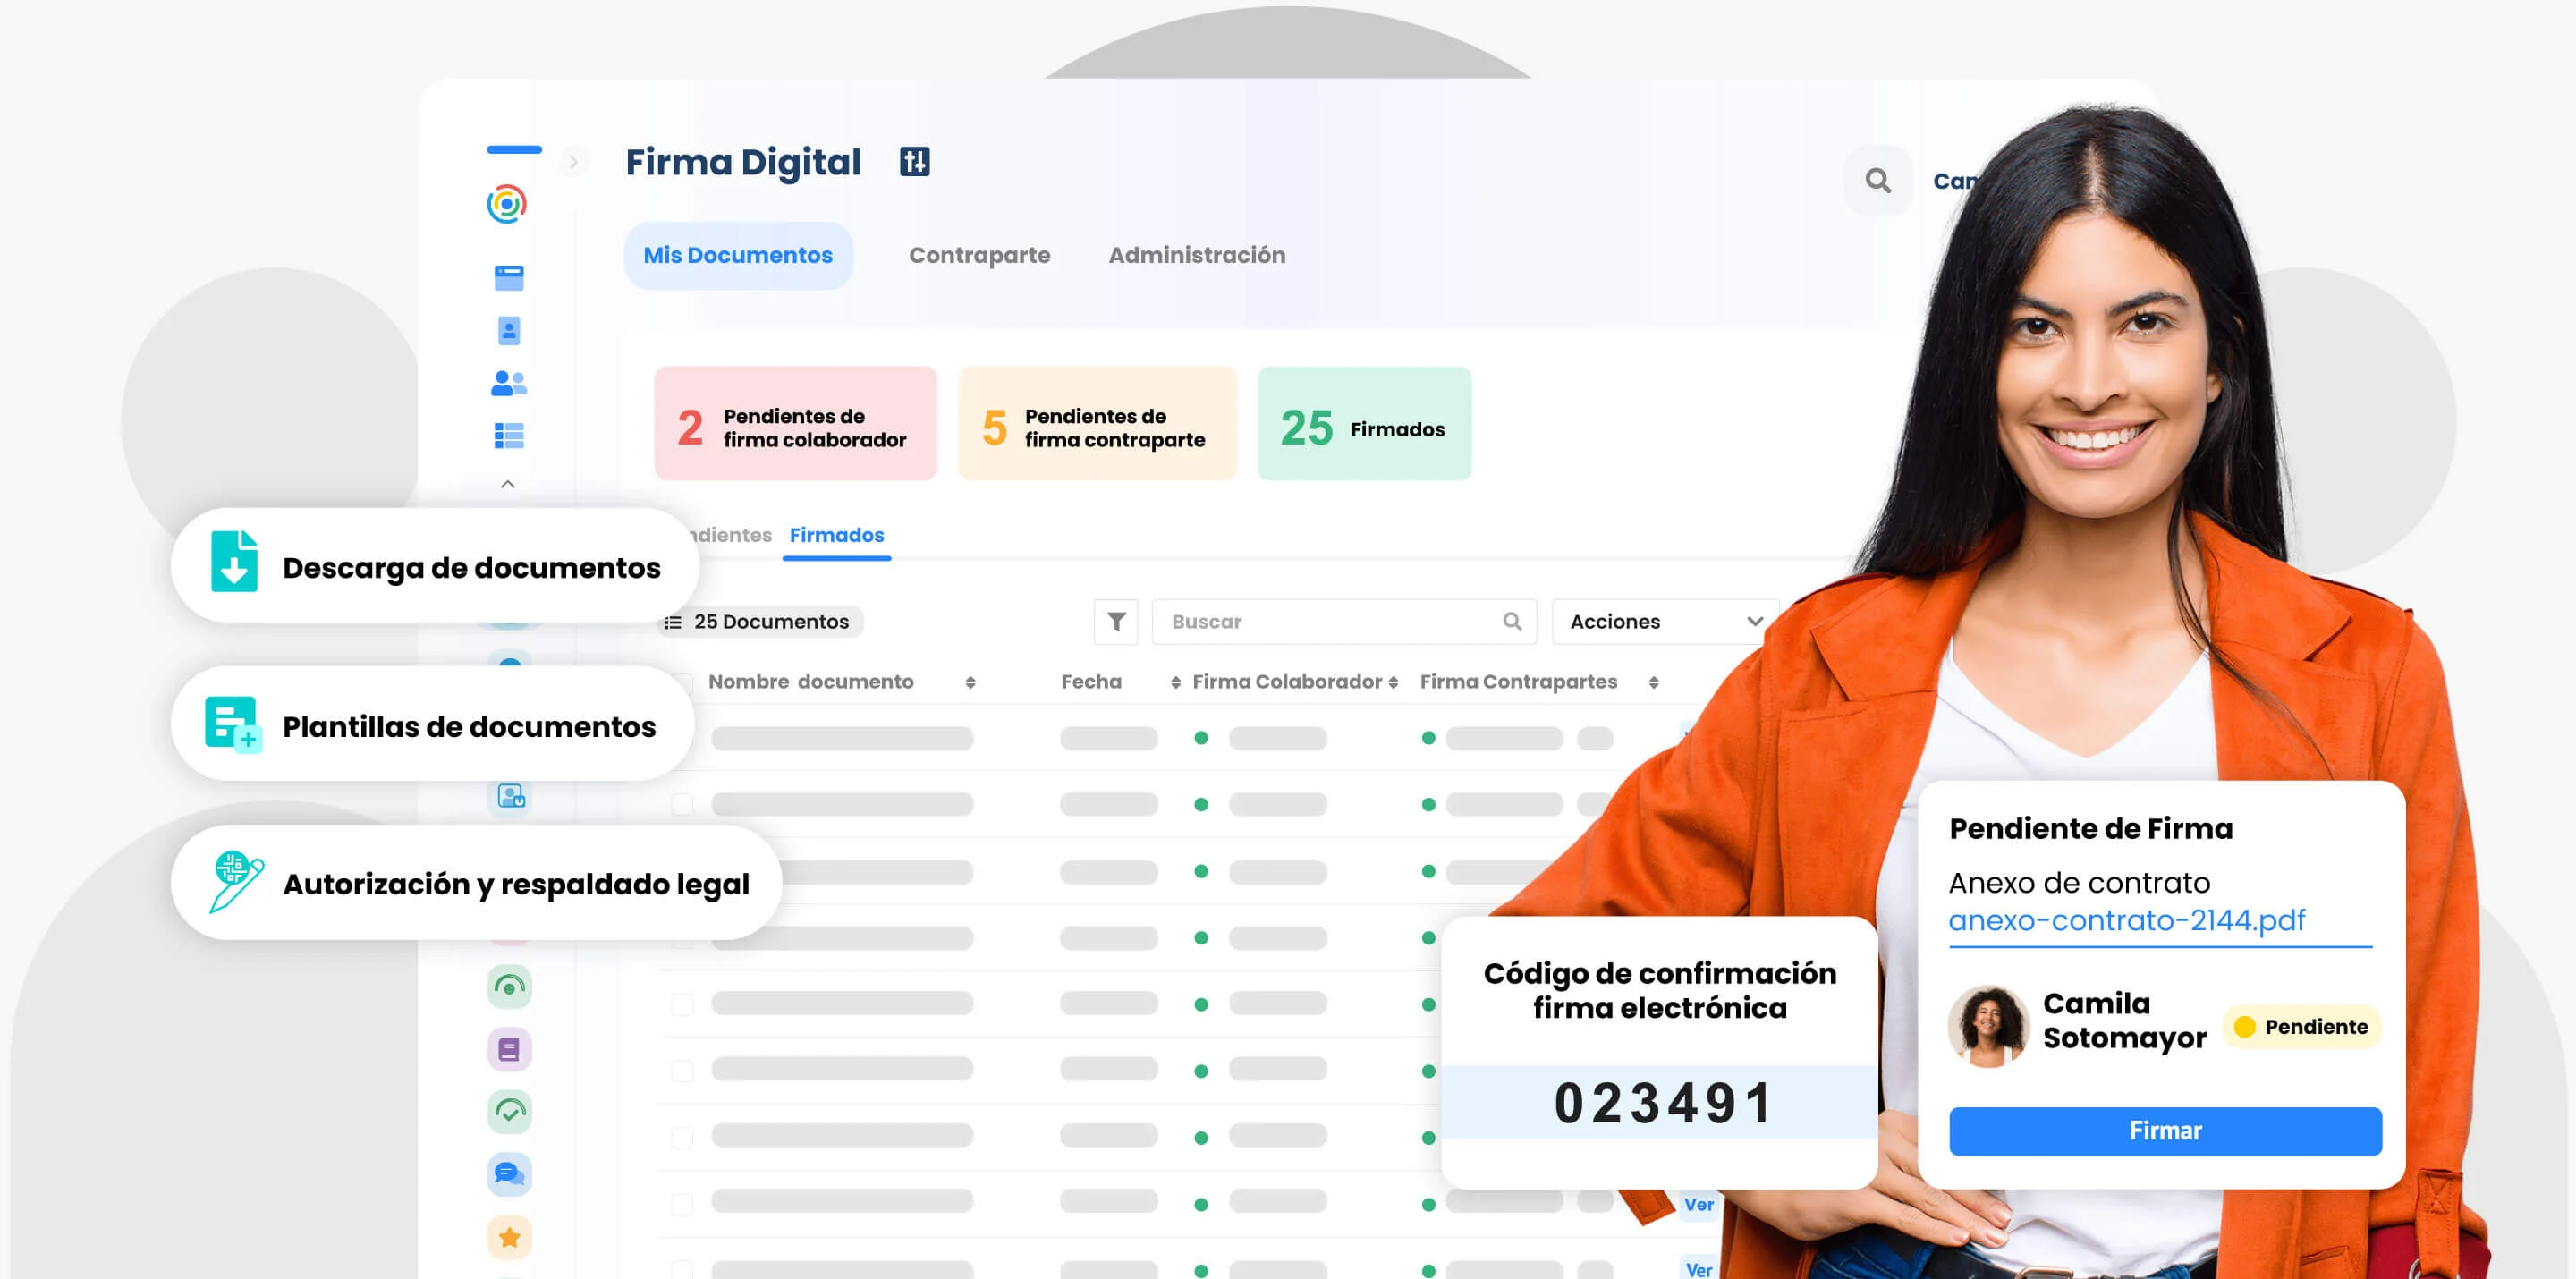Open the green checkmark gauge sidebar icon
The image size is (2576, 1279).
[510, 1112]
